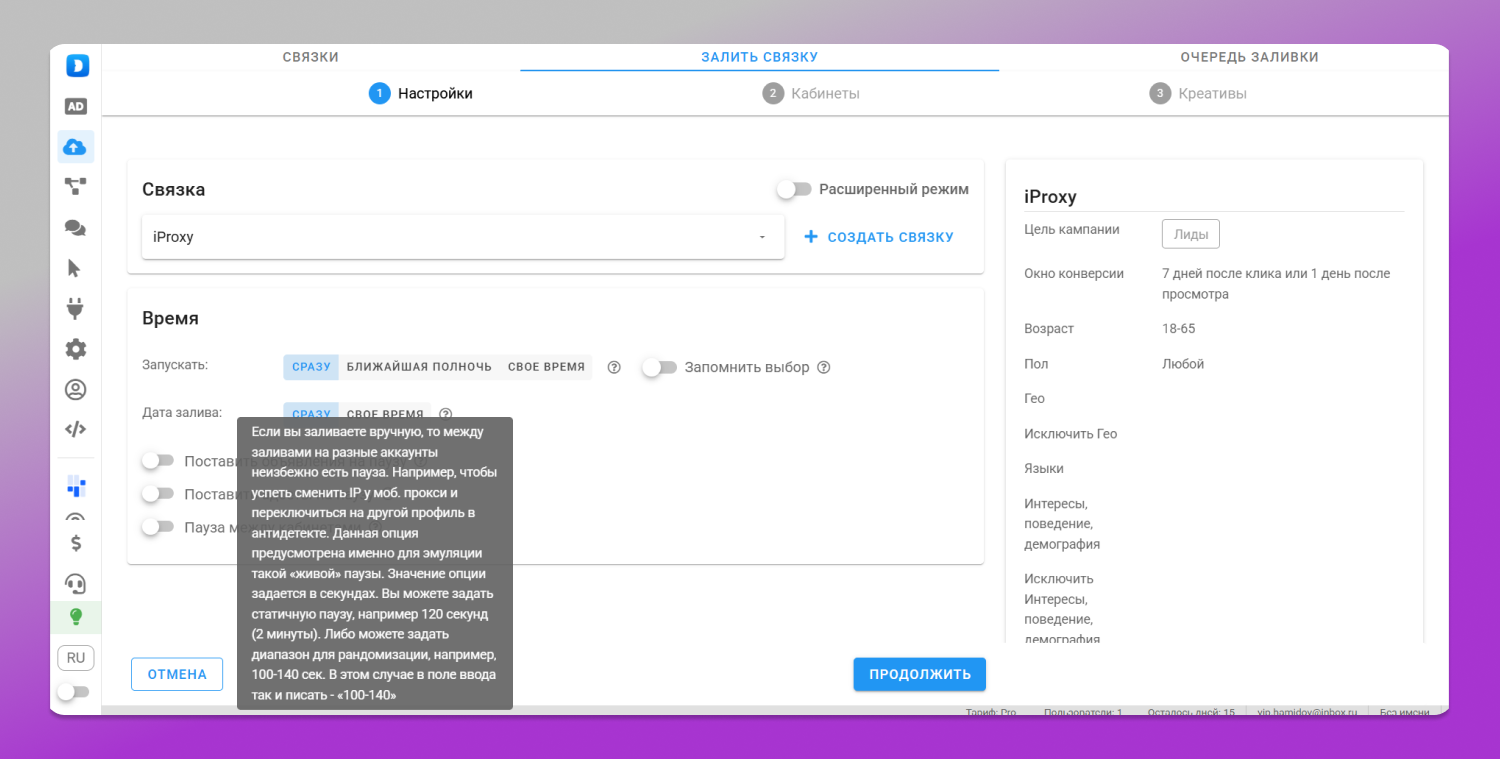This screenshot has width=1500, height=759.
Task: Toggle the switch below RU button in sidebar
Action: [x=73, y=691]
